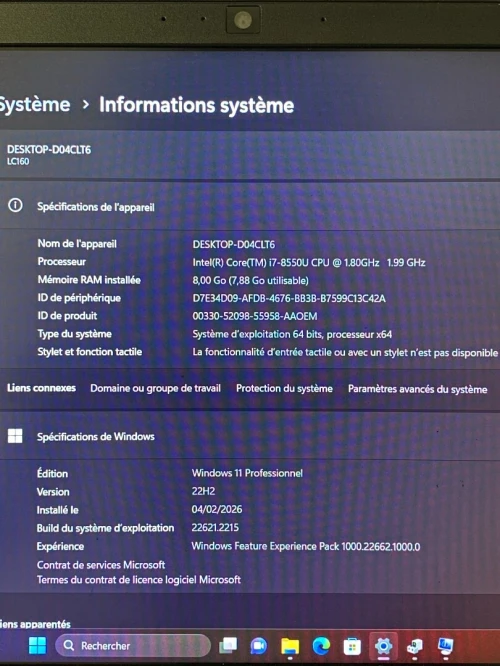
Task: Click the magnifier icon in Rechercher box
Action: pyautogui.click(x=68, y=645)
